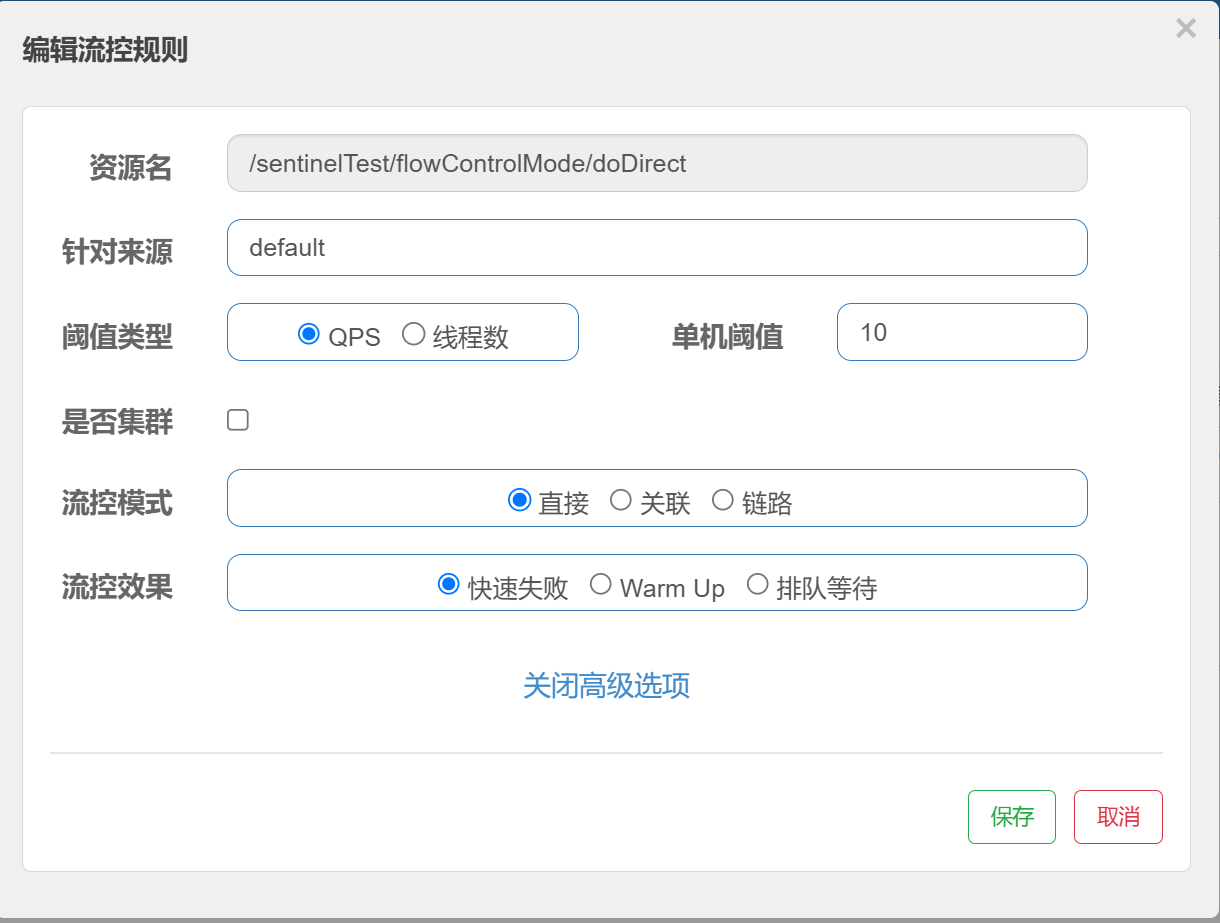Select 排队等待 flow control effect
Viewport: 1220px width, 923px height.
(758, 584)
